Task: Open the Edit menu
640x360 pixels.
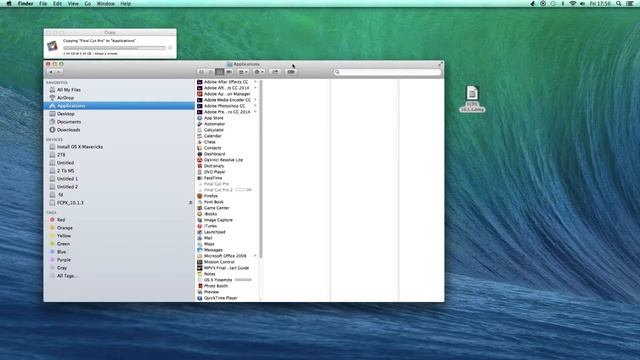Action: pyautogui.click(x=58, y=3)
